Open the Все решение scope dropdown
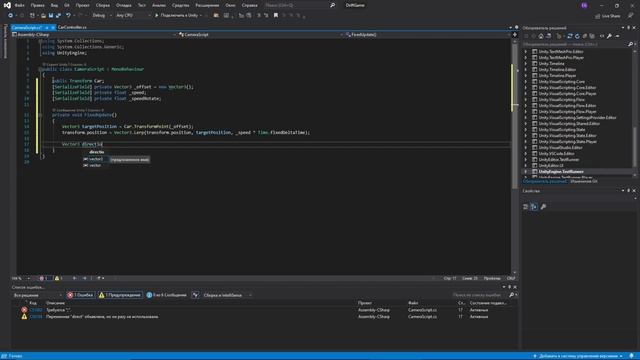This screenshot has height=360, width=640. 38,295
